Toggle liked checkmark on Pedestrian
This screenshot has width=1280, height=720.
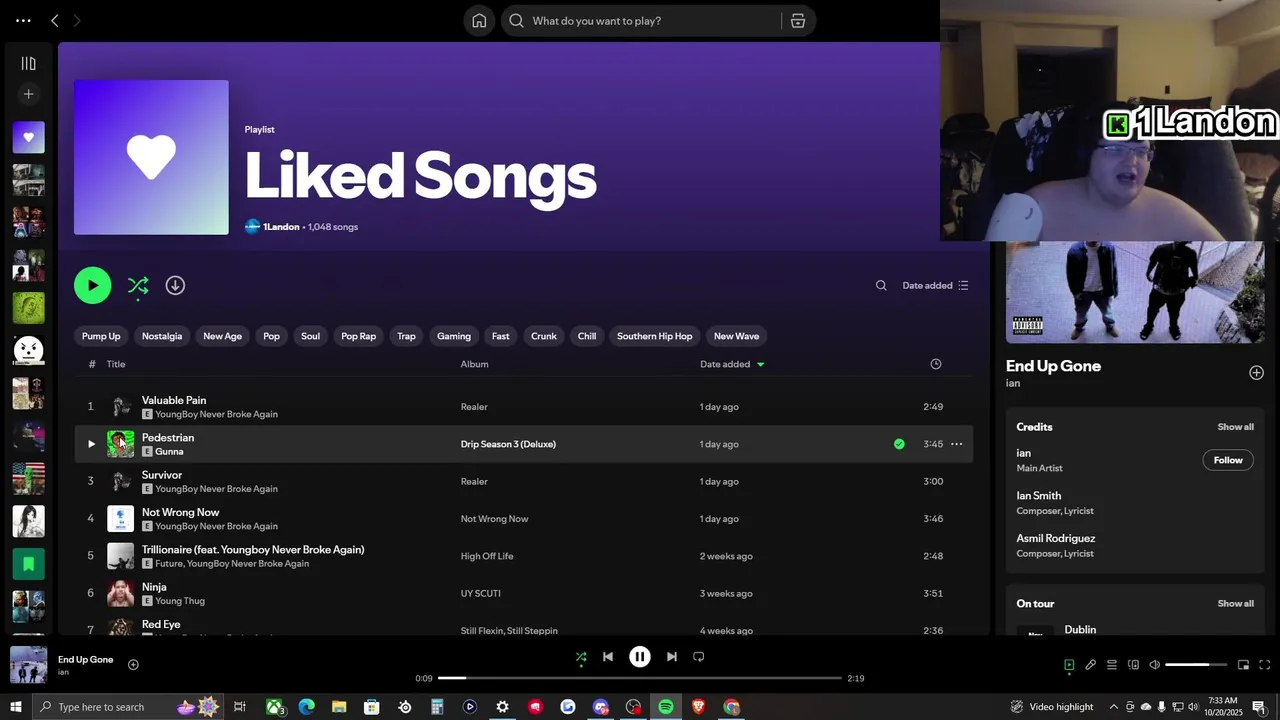899,444
